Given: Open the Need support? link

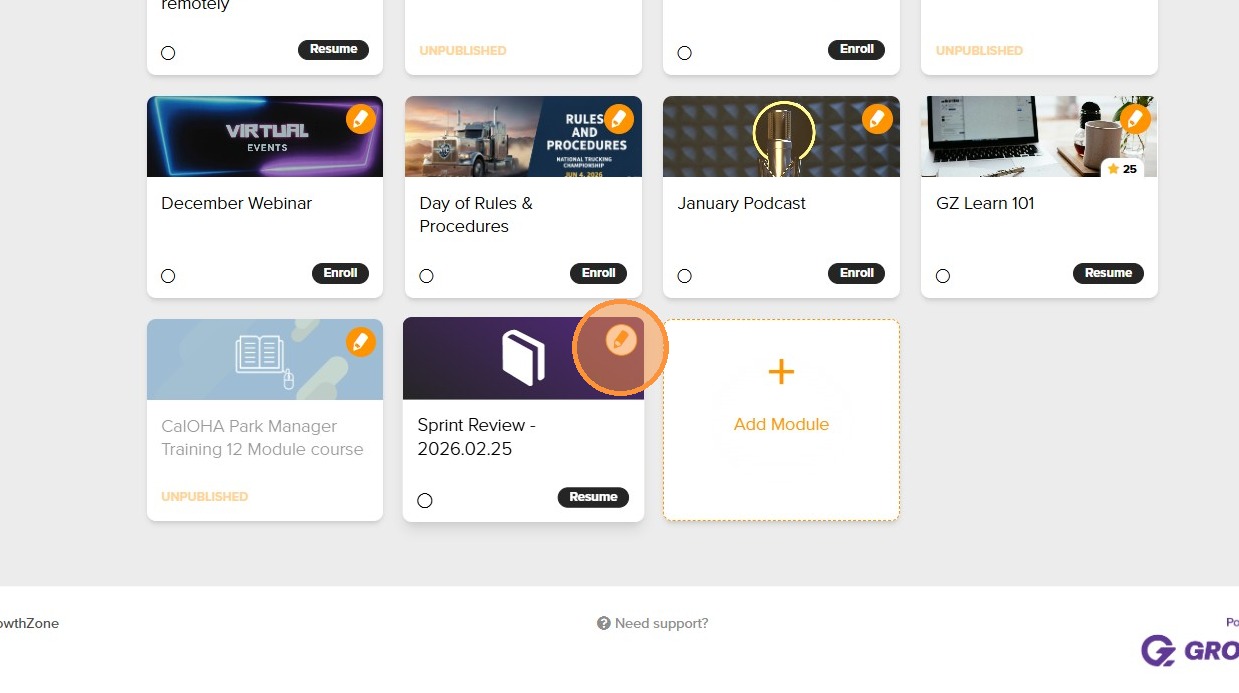Looking at the screenshot, I should coord(661,623).
